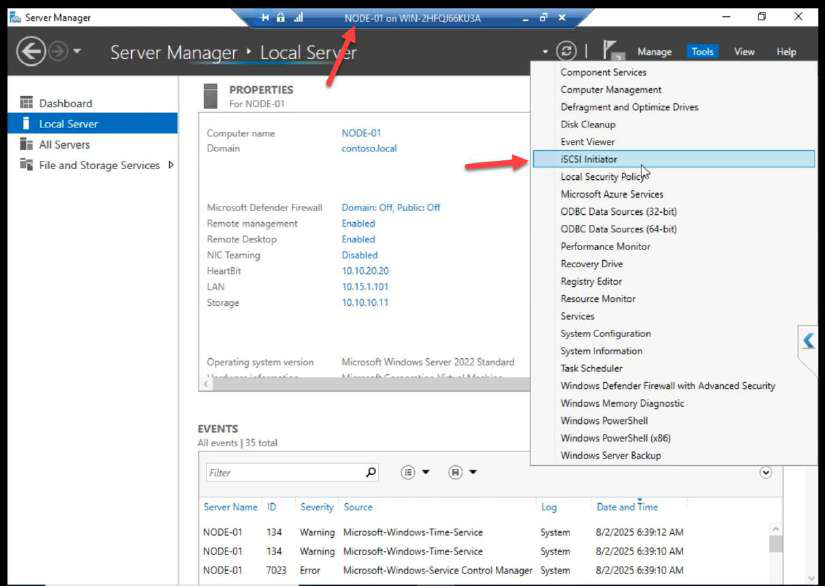Click the NODE-01 computer name link
This screenshot has width=825, height=586.
click(361, 133)
